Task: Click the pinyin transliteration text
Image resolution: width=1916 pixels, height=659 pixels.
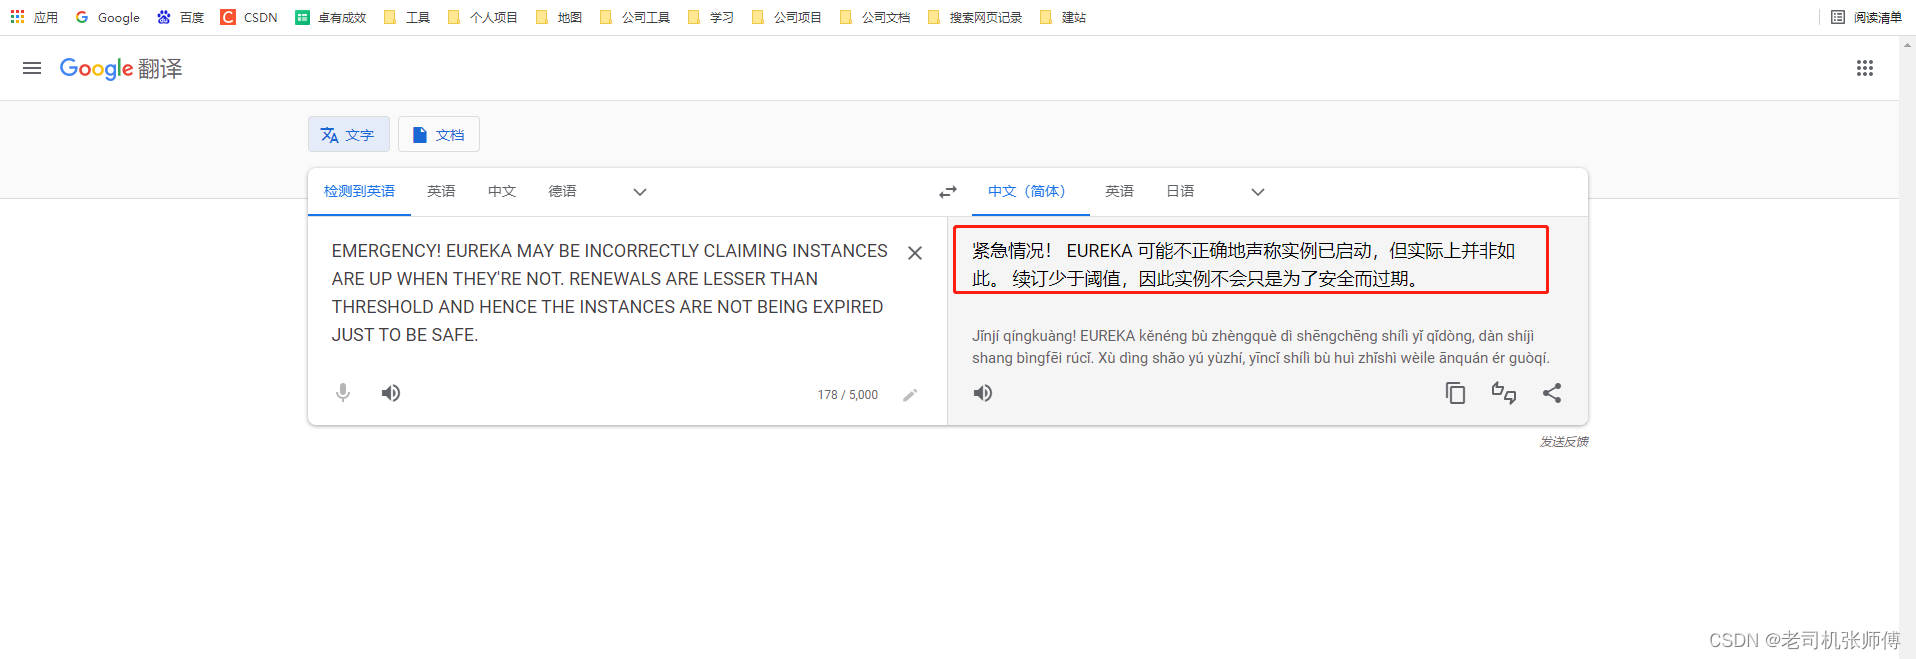Action: click(x=1260, y=347)
